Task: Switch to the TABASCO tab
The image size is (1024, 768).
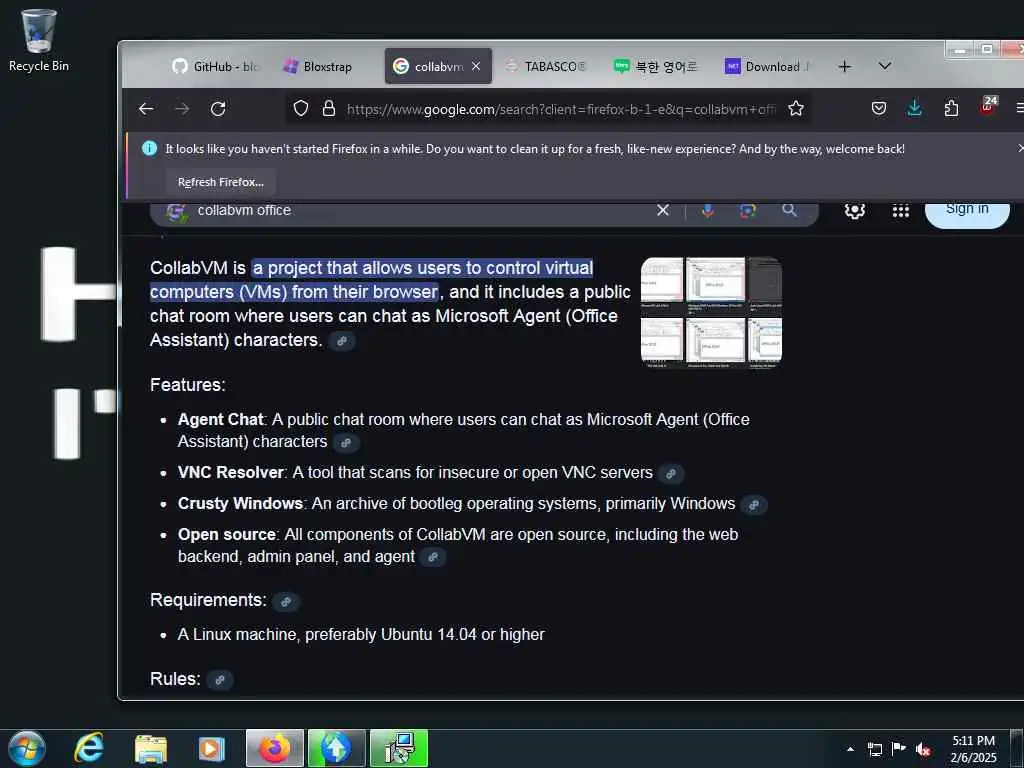Action: coord(547,67)
